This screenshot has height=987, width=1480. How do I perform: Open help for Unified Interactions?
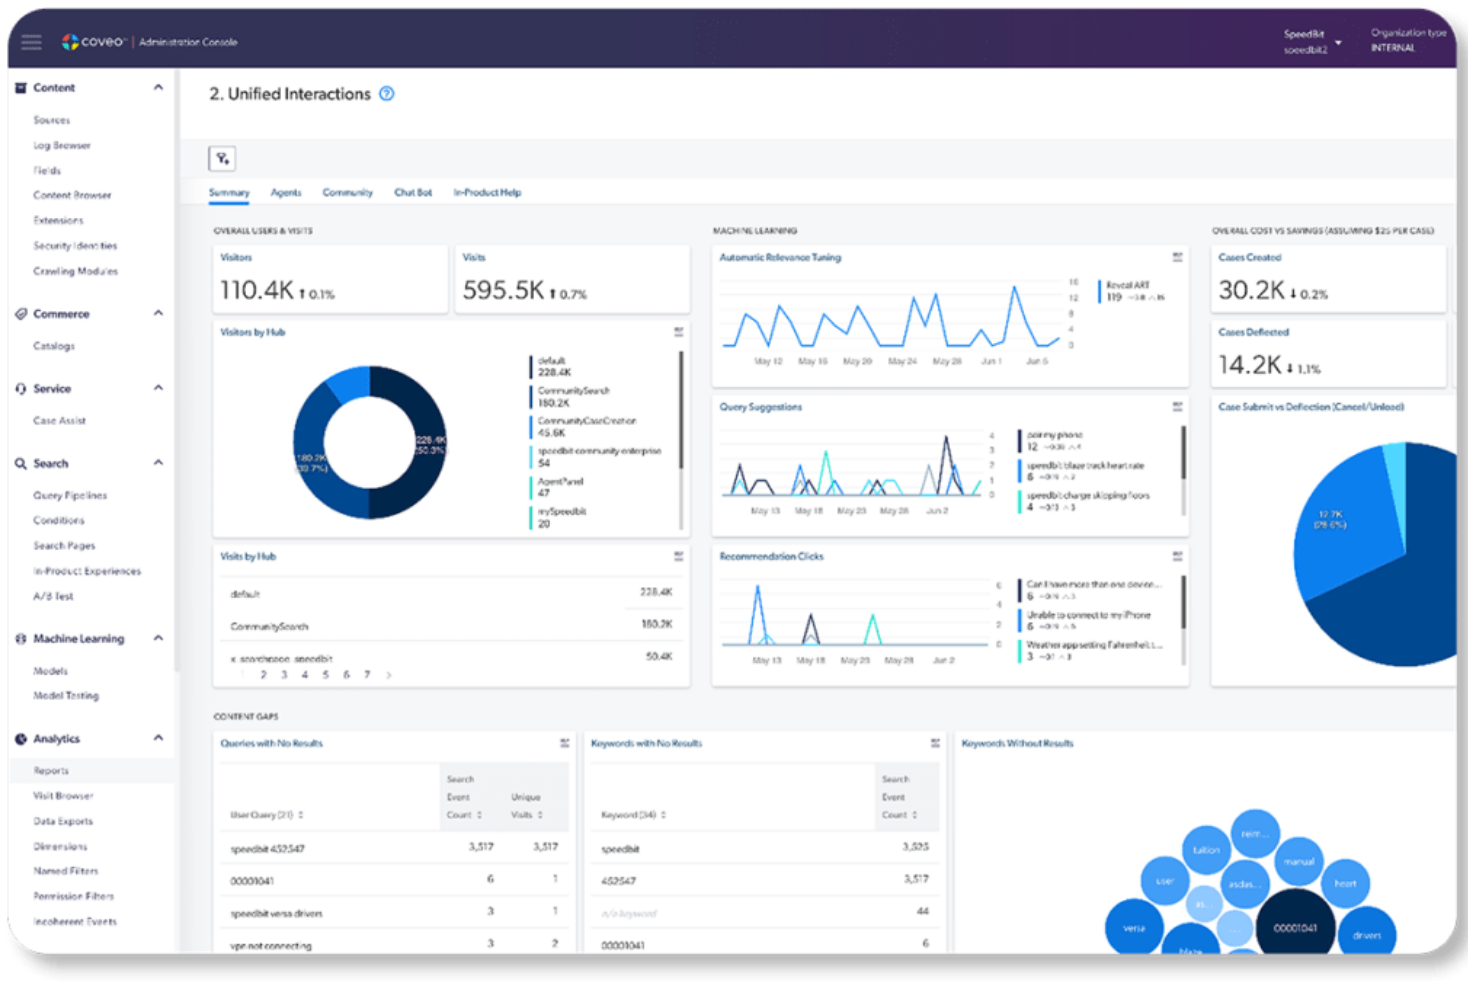tap(387, 94)
